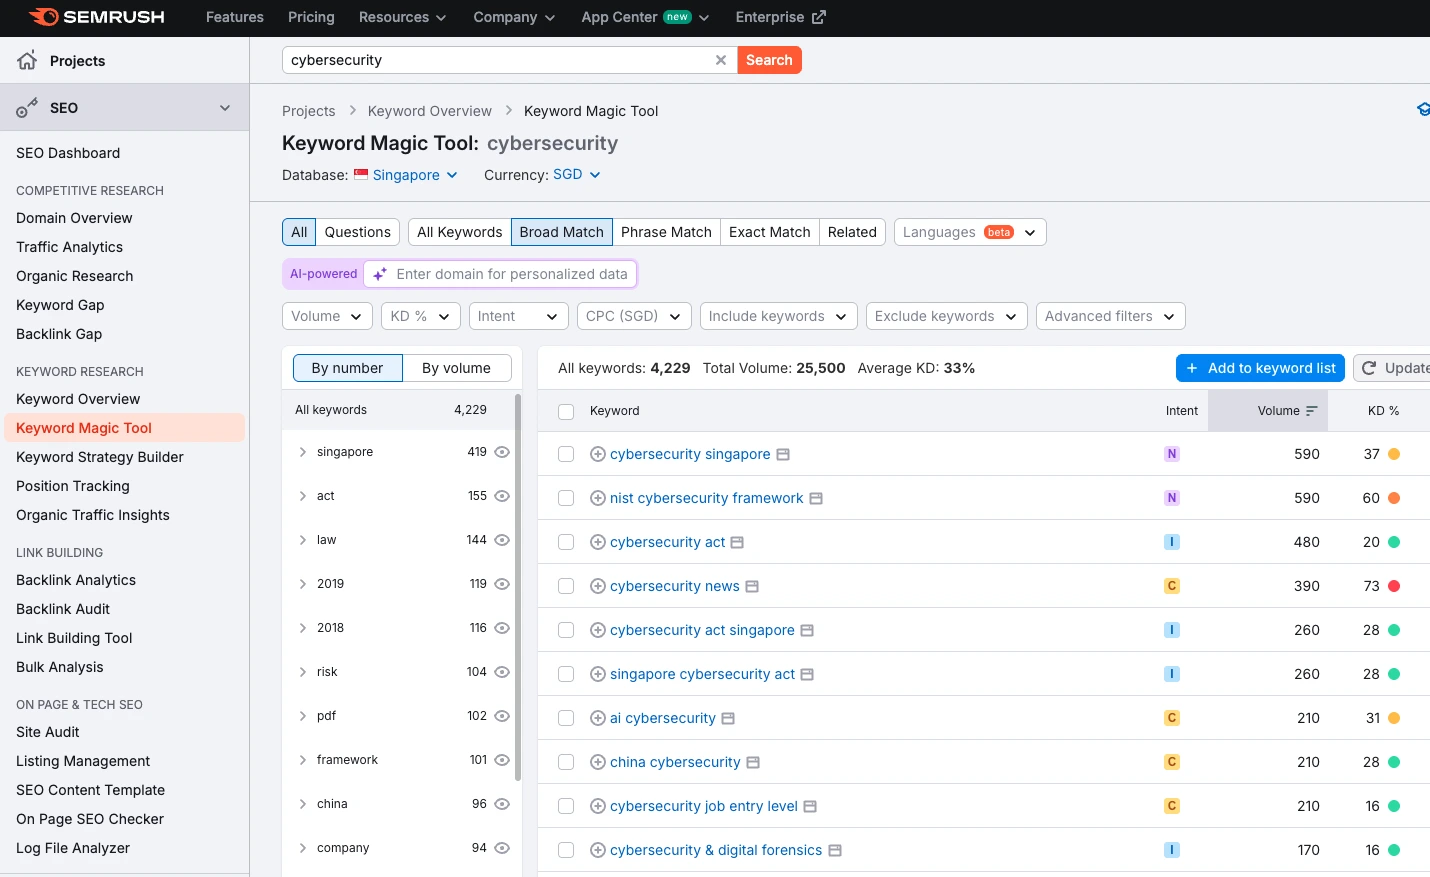Open SERP icon for cybersecurity act singapore
Image resolution: width=1430 pixels, height=877 pixels.
pos(807,630)
